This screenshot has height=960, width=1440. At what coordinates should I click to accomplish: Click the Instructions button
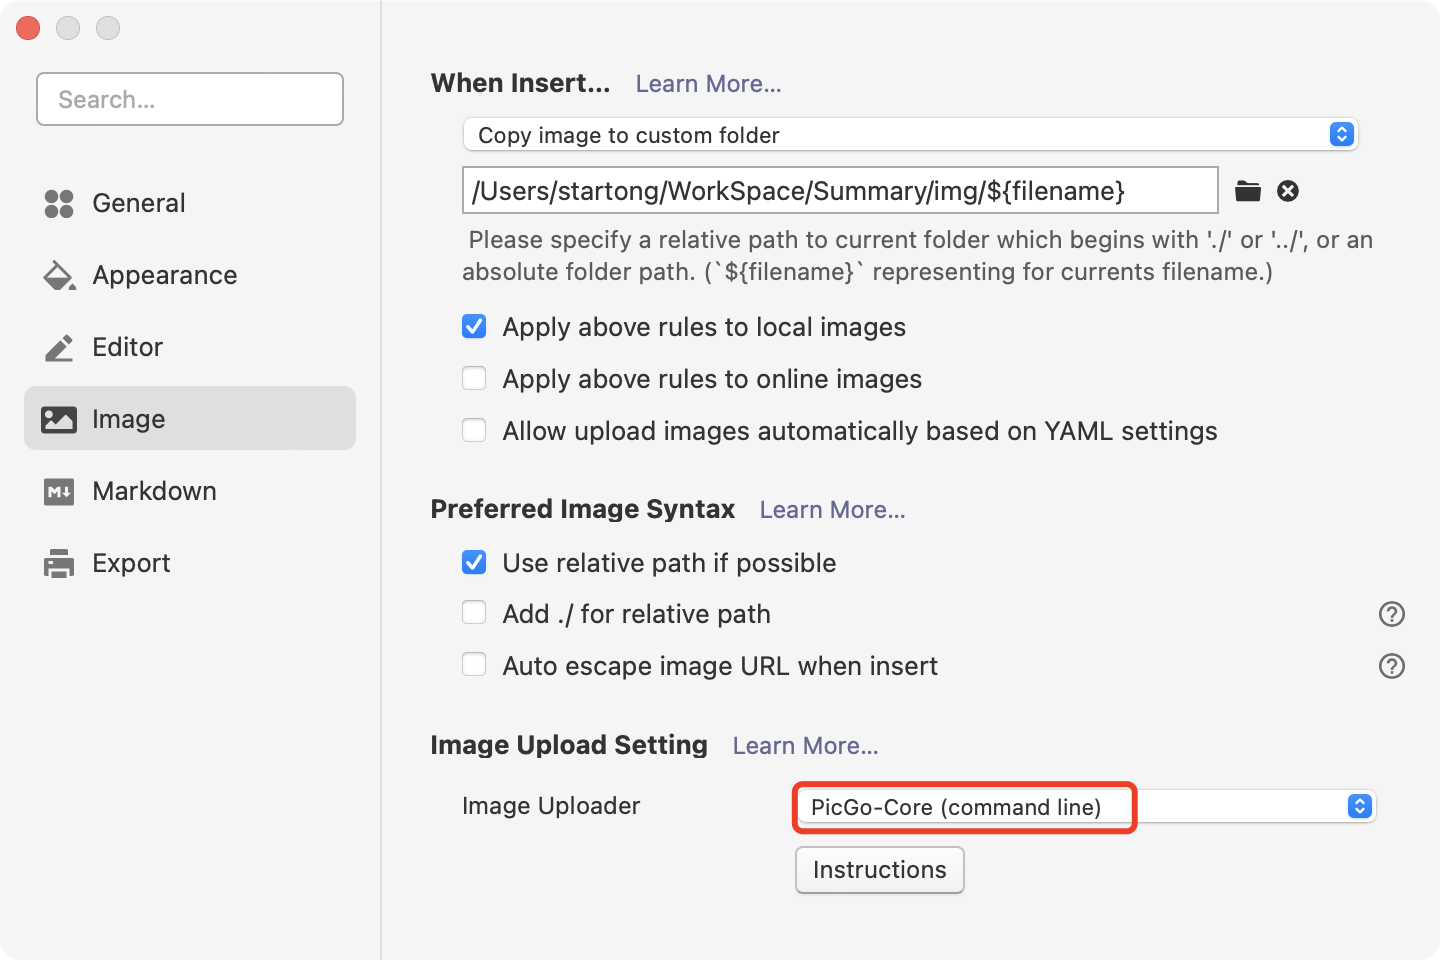pos(880,870)
